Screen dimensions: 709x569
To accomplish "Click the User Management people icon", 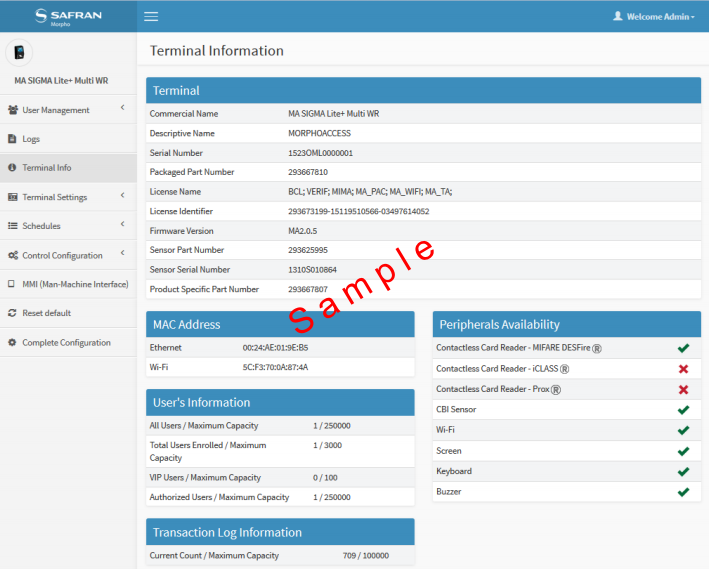I will pos(13,110).
